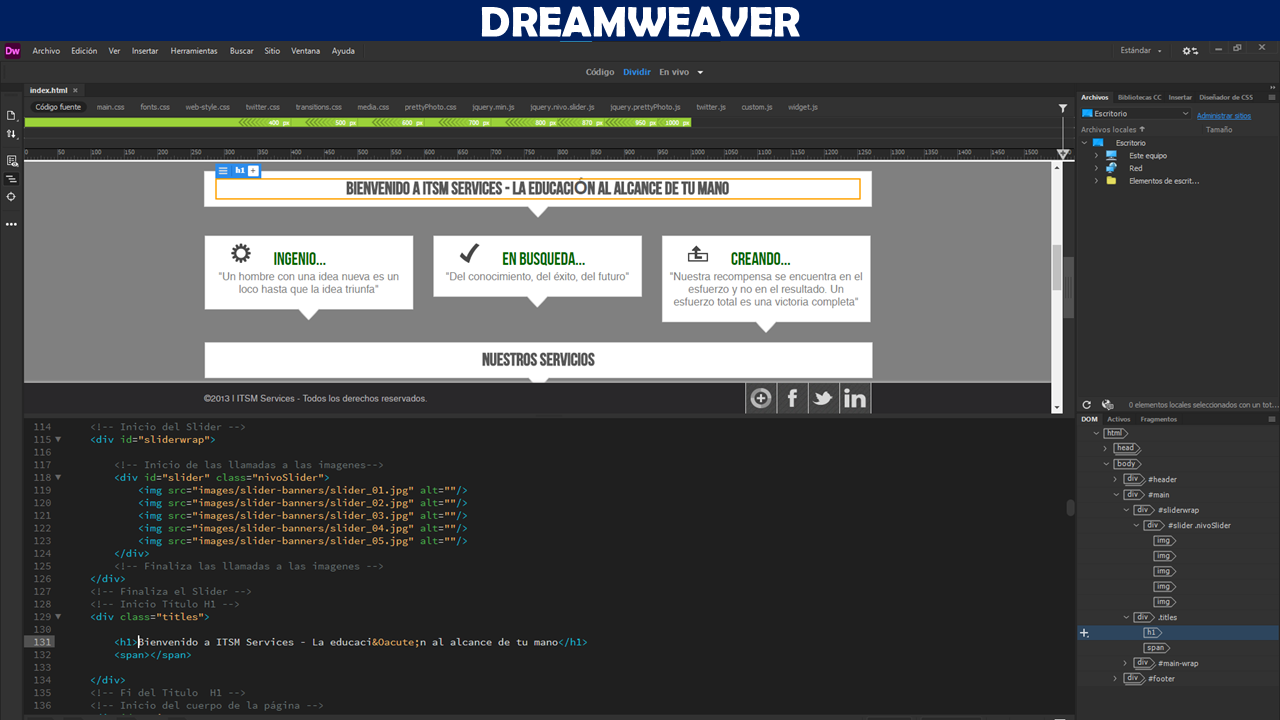Click the Live View options icon
Screen dimensions: 1280x720
click(x=11, y=161)
